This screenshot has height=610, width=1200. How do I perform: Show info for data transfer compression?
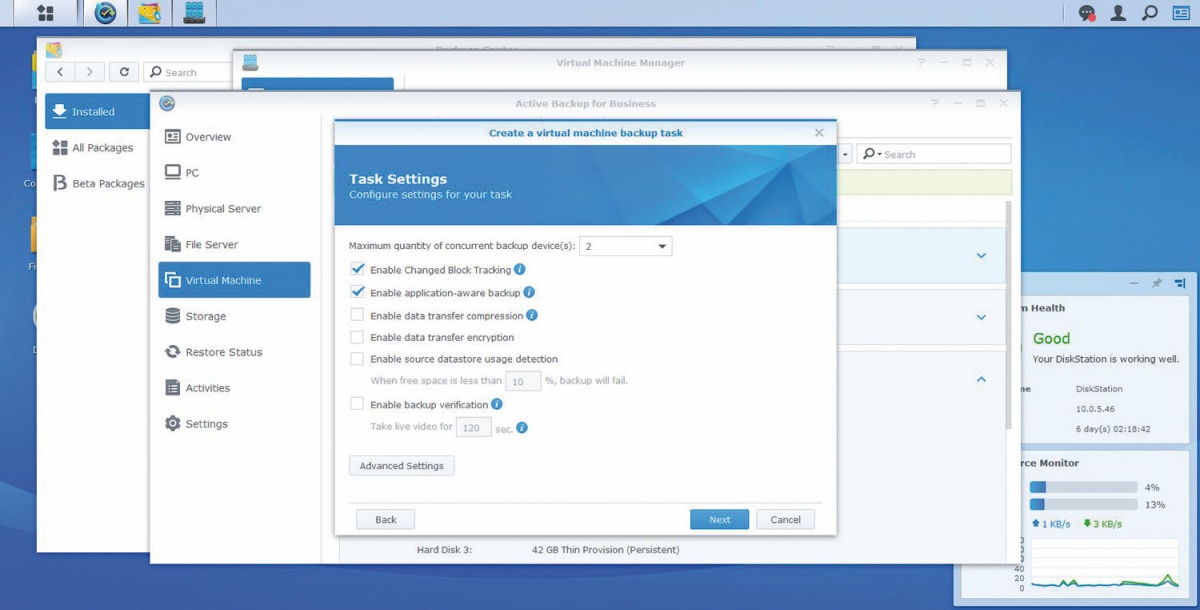tap(532, 315)
